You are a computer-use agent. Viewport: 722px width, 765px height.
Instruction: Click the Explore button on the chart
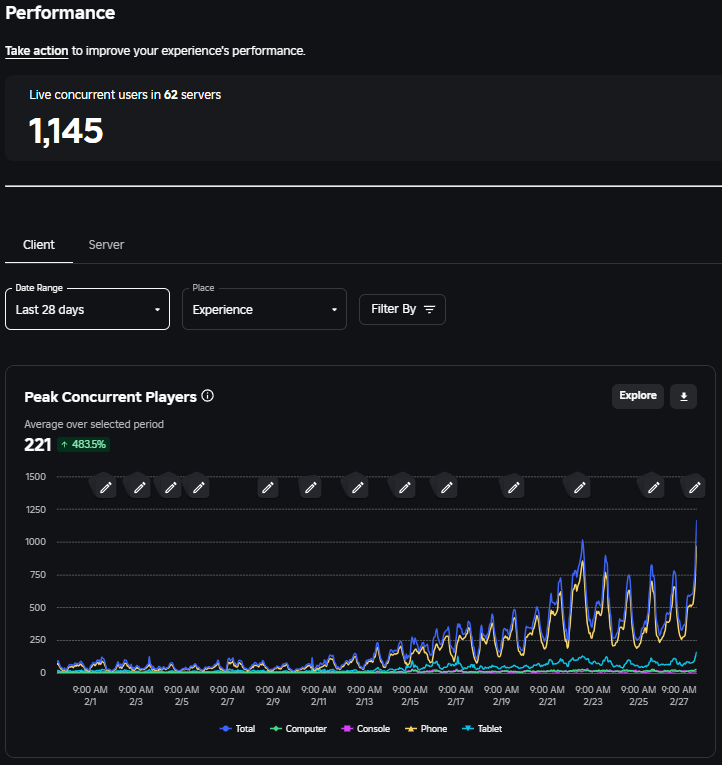point(638,396)
